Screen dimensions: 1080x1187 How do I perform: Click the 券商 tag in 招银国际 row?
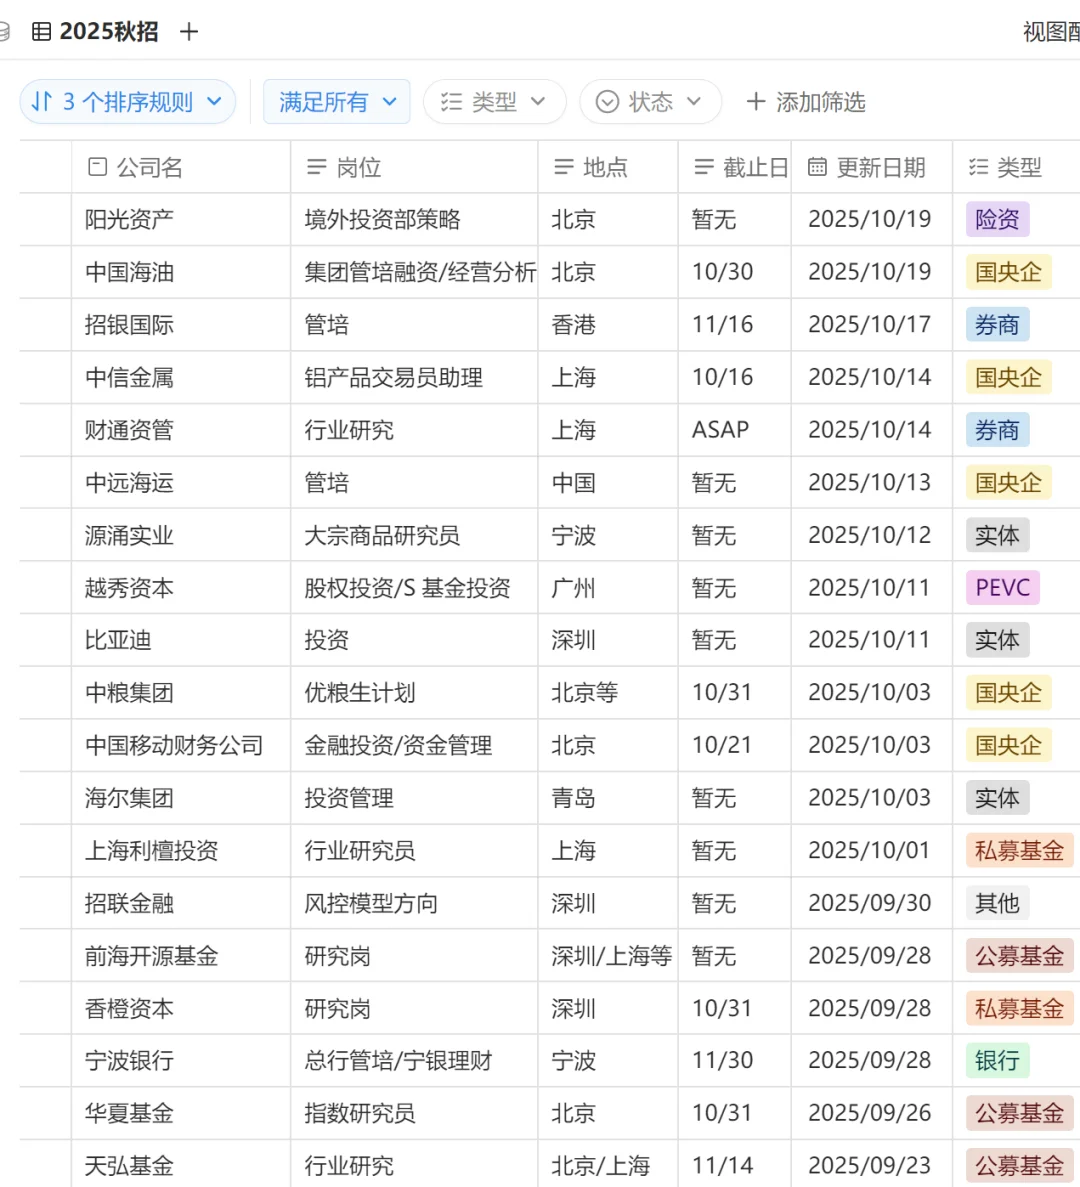(x=997, y=325)
